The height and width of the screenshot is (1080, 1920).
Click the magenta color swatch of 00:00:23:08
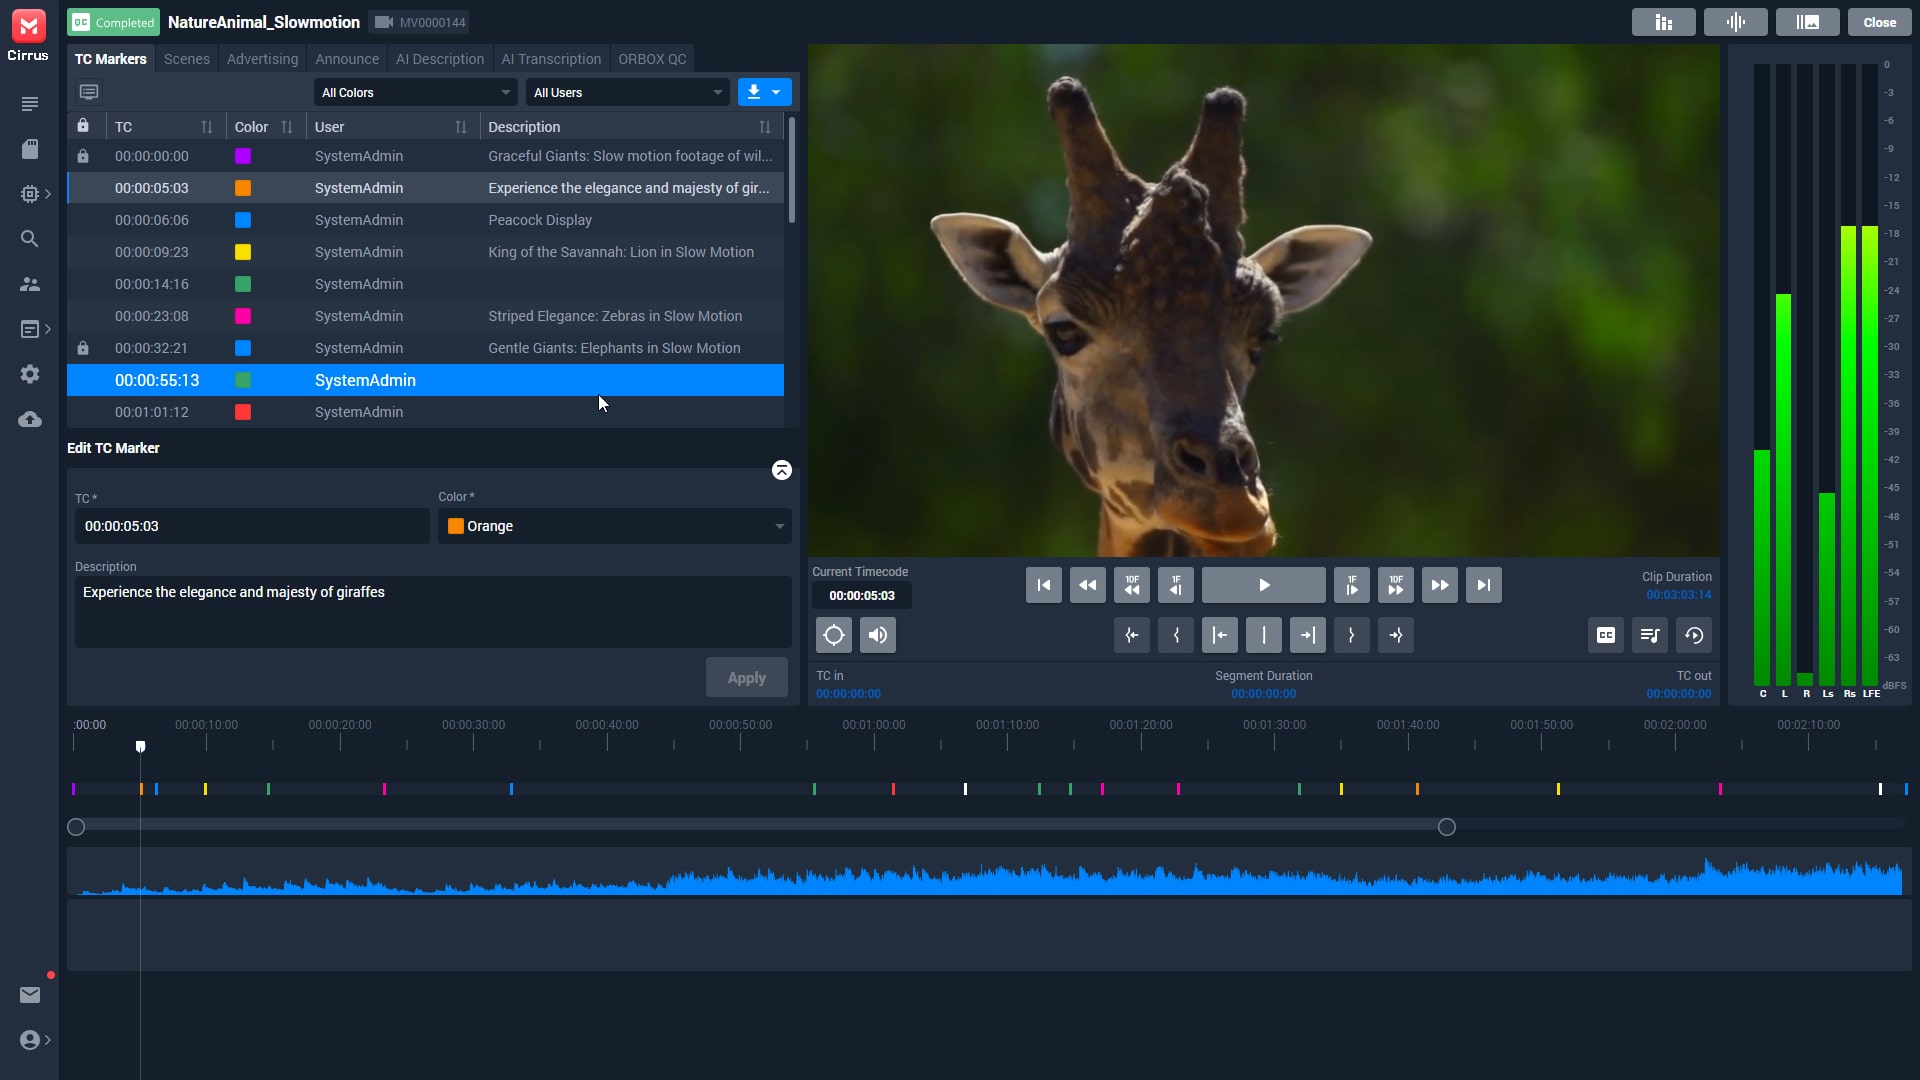[x=243, y=316]
